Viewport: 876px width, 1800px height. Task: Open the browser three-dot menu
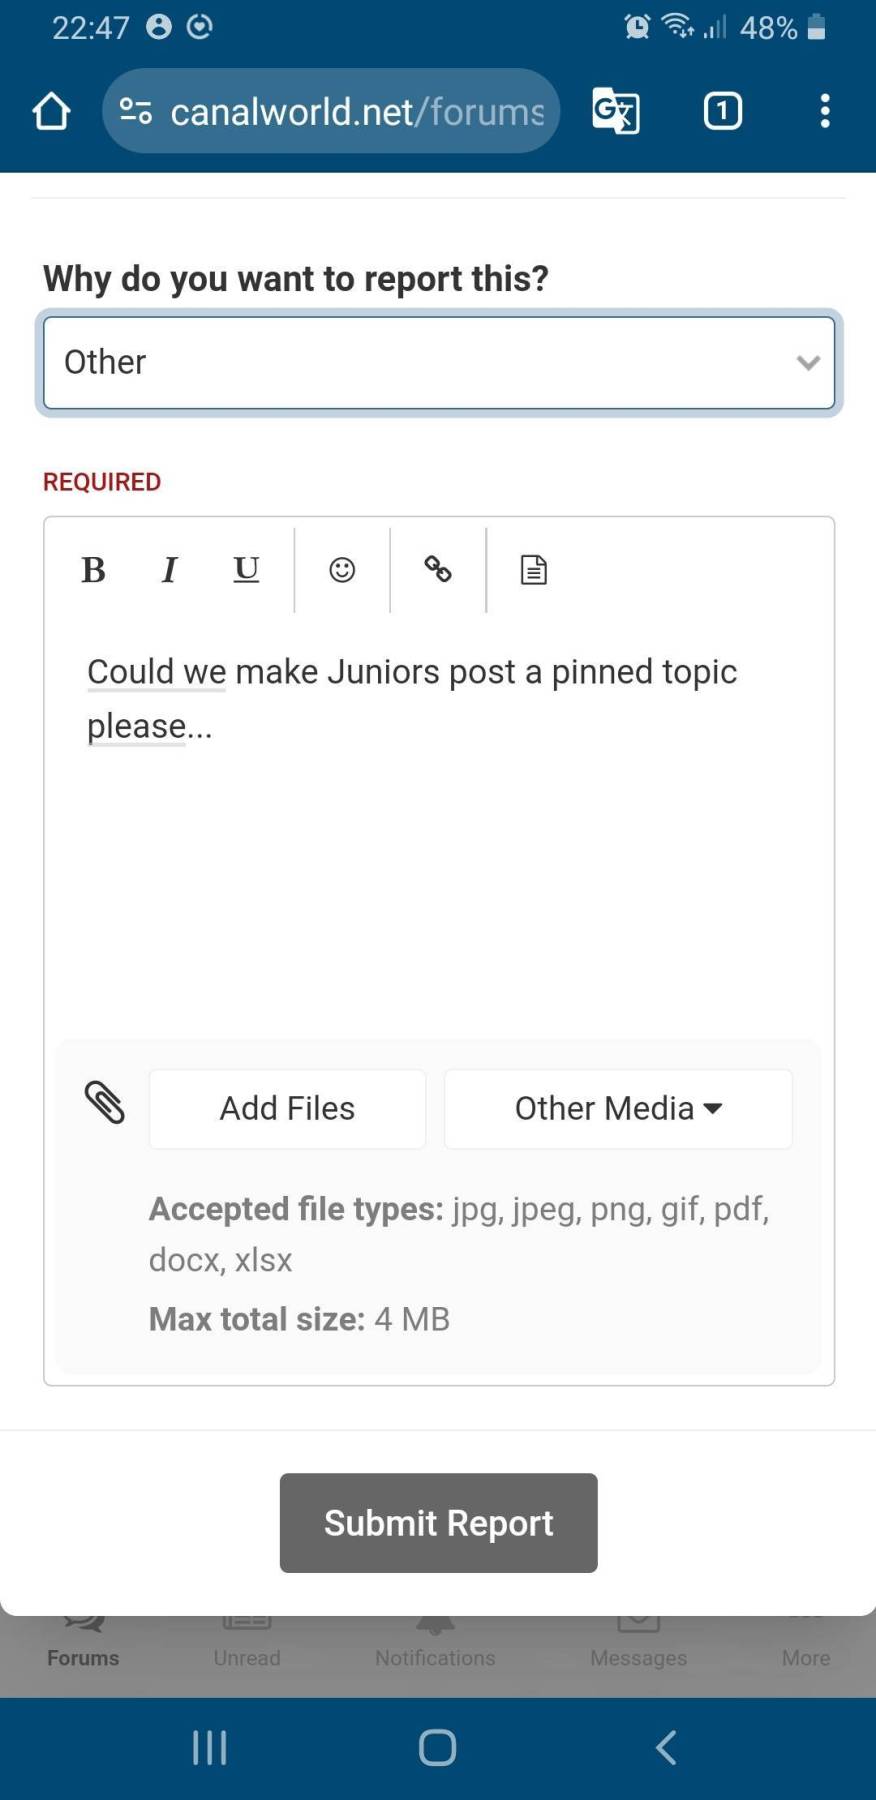coord(824,111)
